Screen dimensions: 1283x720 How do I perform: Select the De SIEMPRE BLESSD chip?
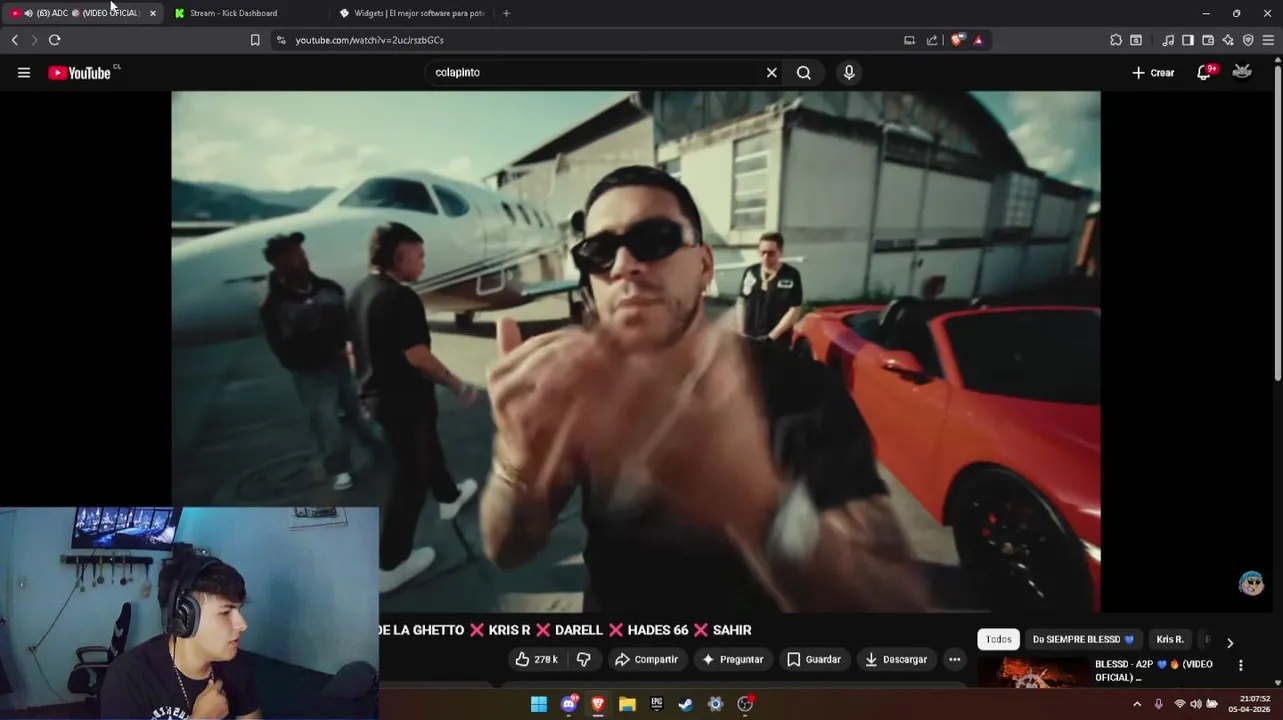point(1083,639)
